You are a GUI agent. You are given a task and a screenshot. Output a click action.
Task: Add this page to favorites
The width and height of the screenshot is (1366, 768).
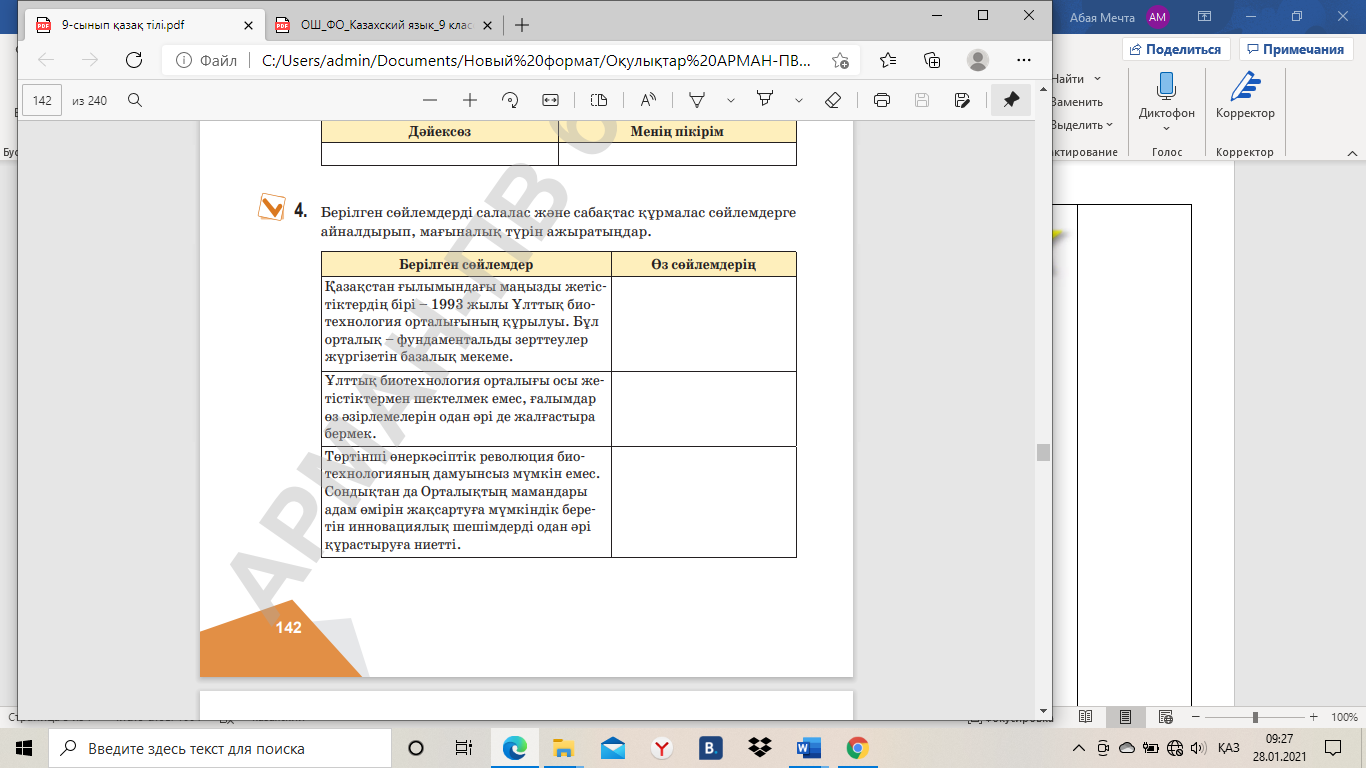click(841, 60)
